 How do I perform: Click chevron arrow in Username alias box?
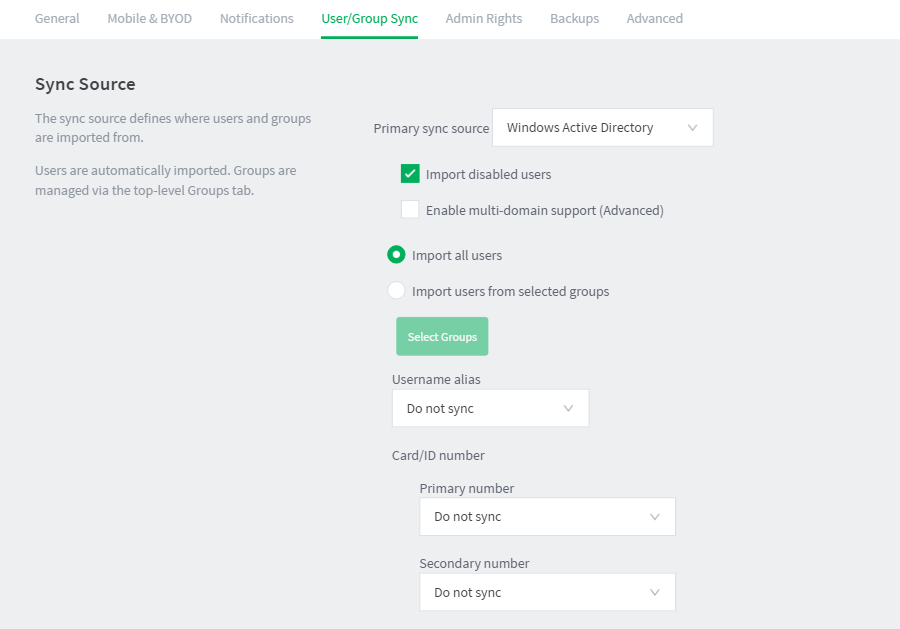[x=568, y=408]
